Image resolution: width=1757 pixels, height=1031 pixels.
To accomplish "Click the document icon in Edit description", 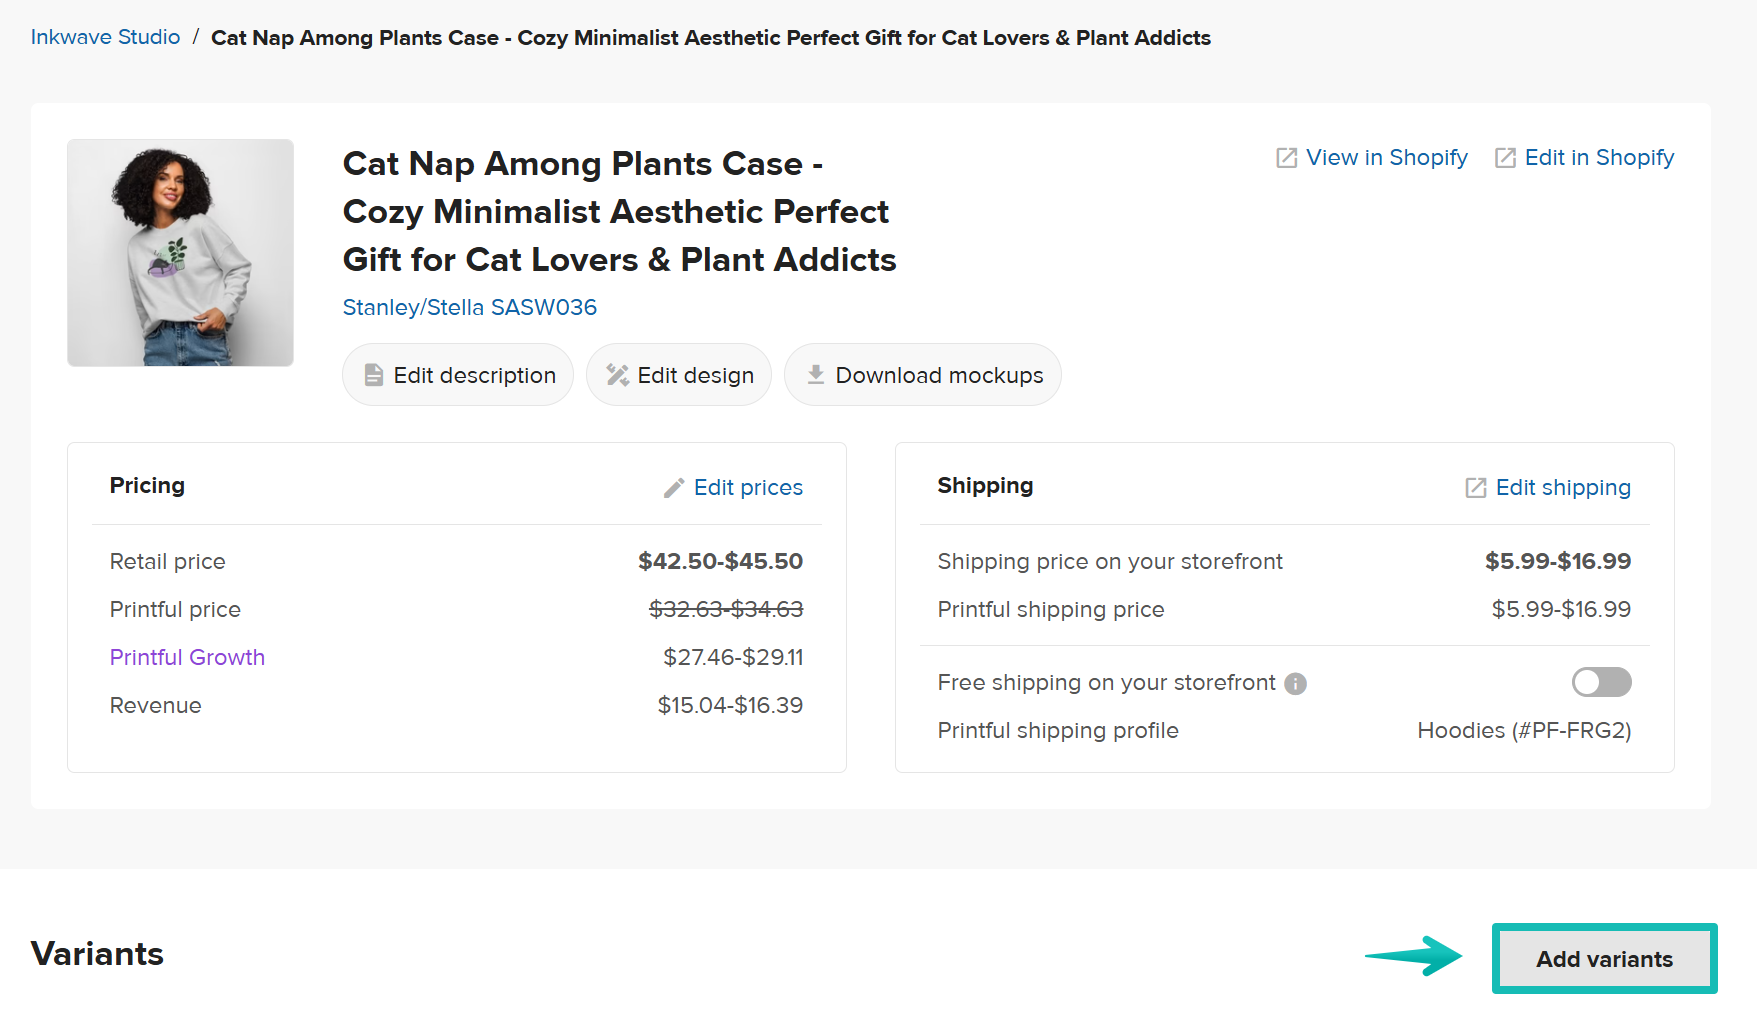I will click(373, 375).
